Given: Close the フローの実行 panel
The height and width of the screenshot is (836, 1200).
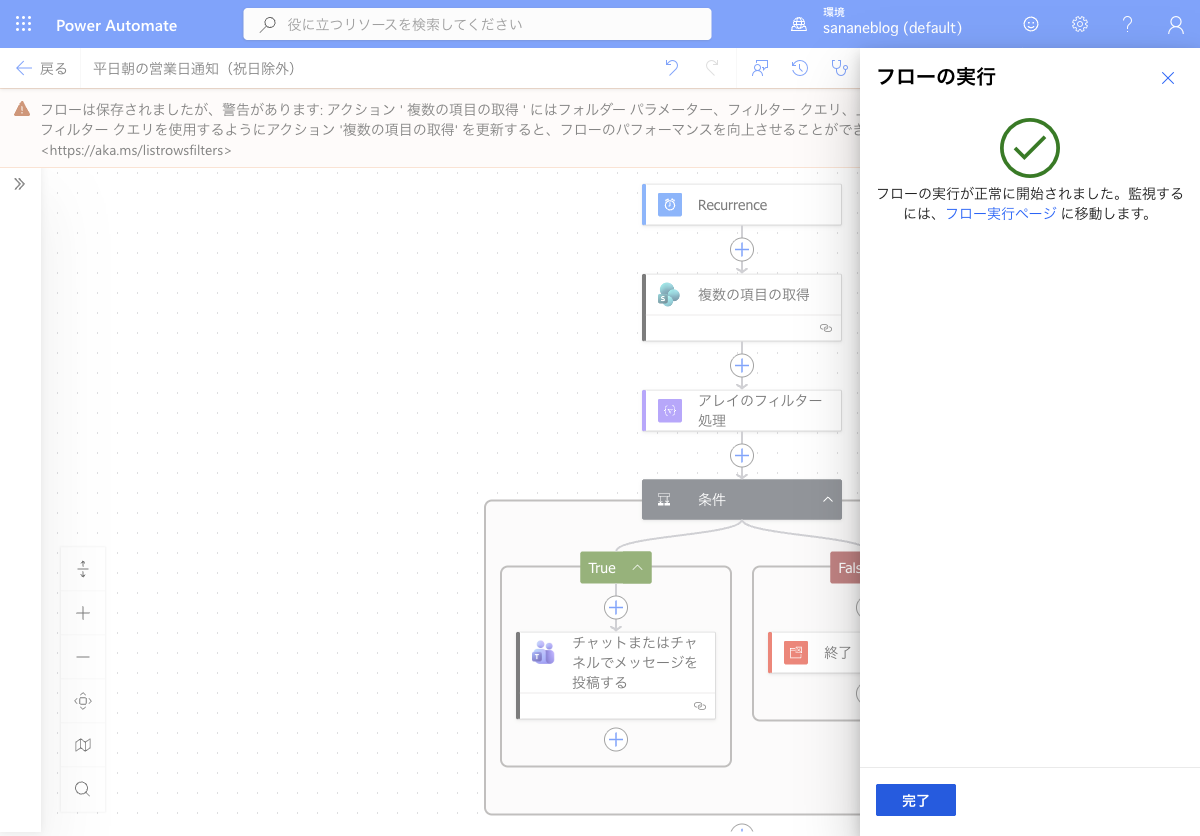Looking at the screenshot, I should tap(1168, 78).
